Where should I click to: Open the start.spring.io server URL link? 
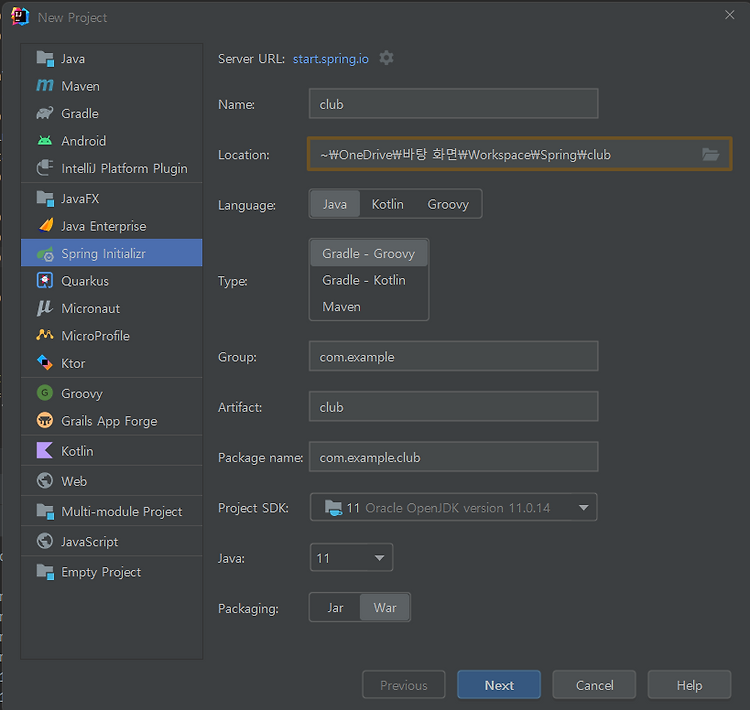[x=331, y=59]
